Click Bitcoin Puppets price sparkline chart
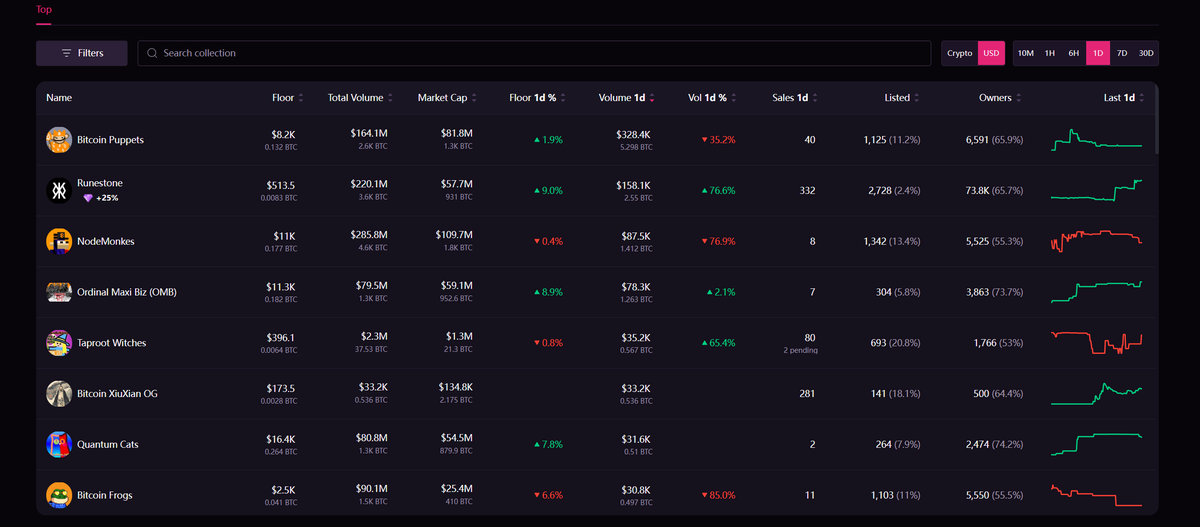 click(1096, 140)
